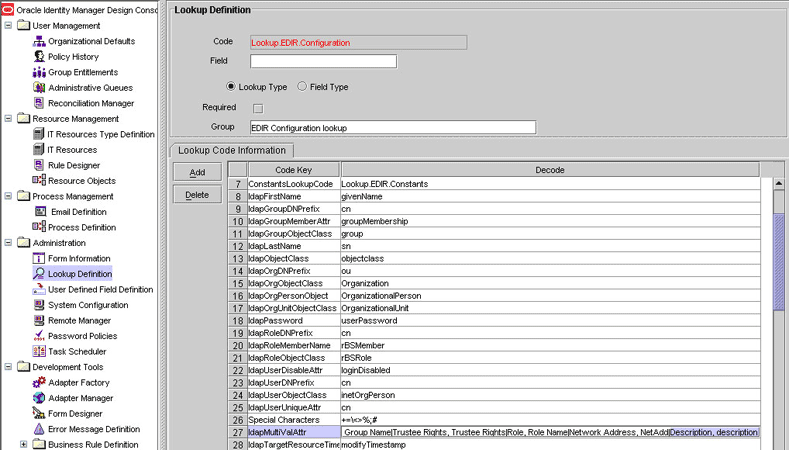The image size is (789, 450).
Task: Click the Code field Lookup.EDIR.Configuration
Action: (x=358, y=42)
